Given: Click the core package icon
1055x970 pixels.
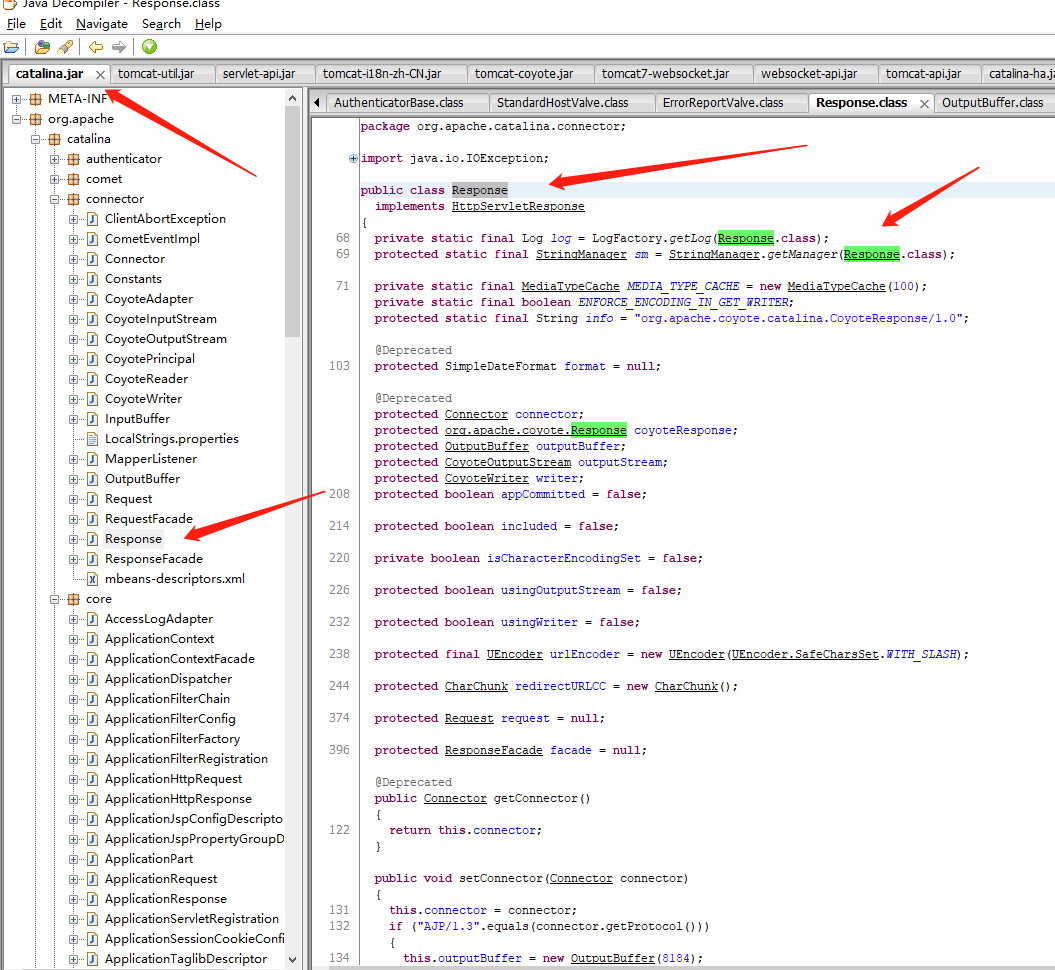Looking at the screenshot, I should click(x=73, y=599).
